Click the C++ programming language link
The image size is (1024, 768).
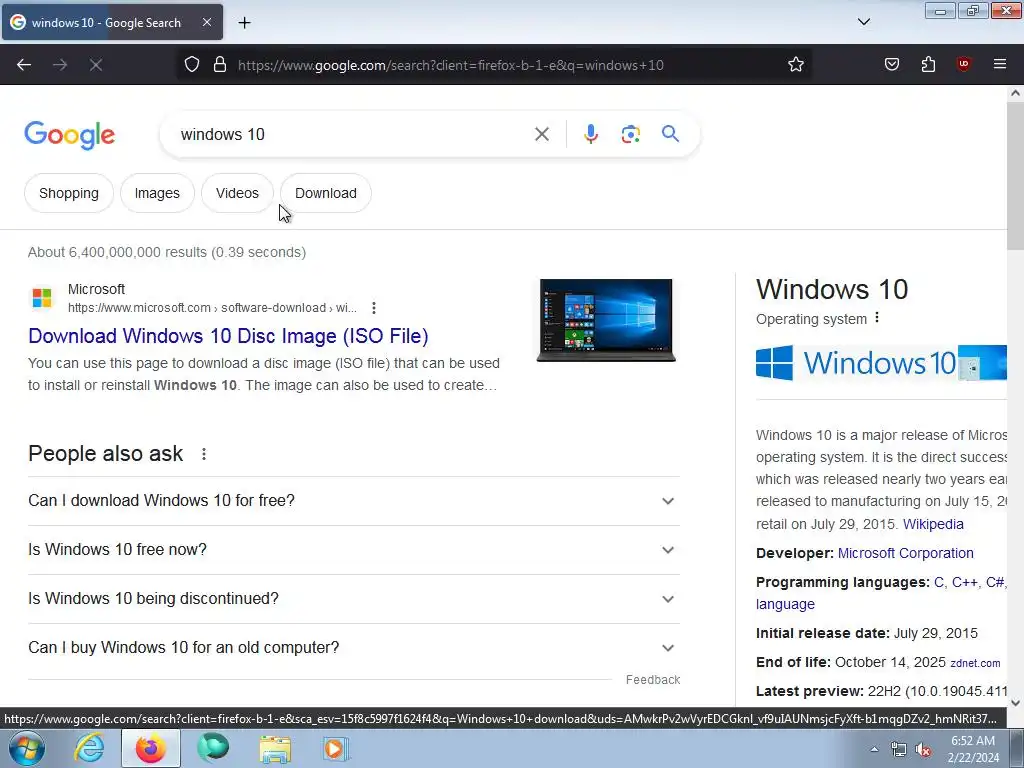point(965,582)
